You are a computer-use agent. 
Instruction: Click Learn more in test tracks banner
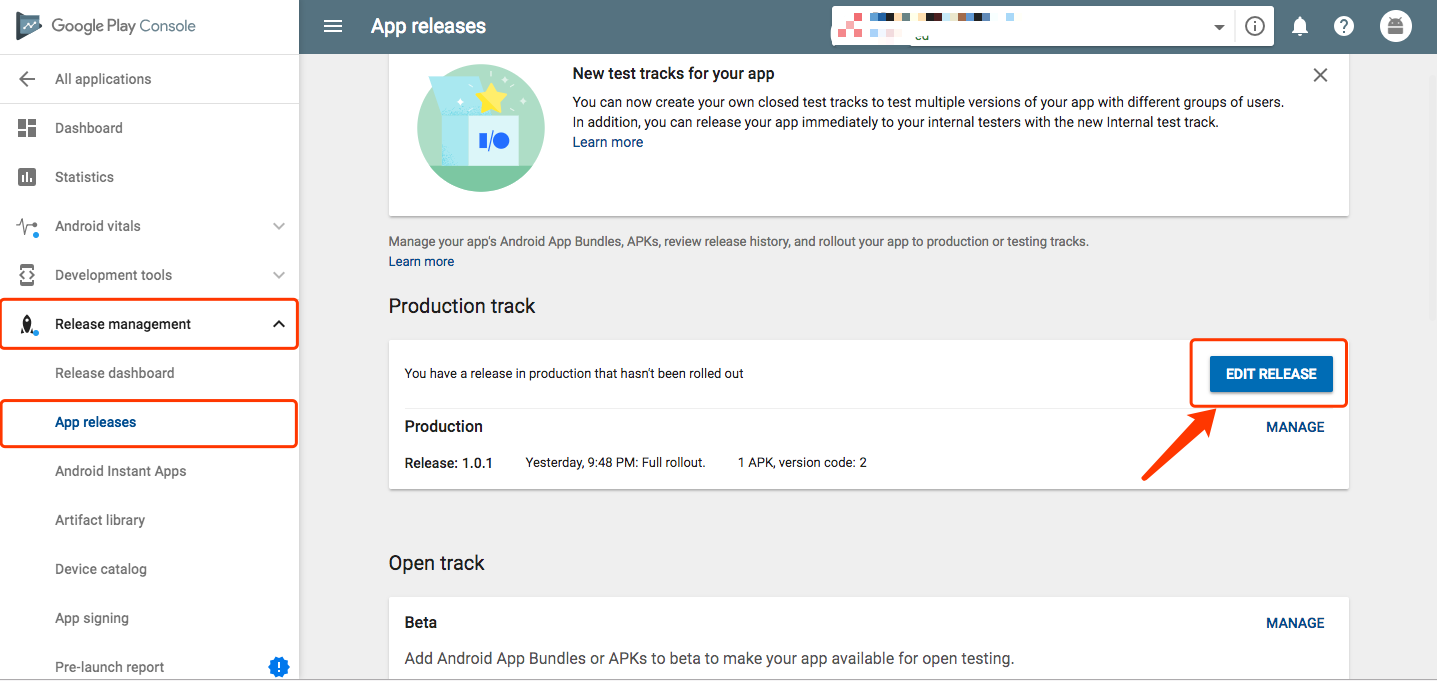[608, 142]
